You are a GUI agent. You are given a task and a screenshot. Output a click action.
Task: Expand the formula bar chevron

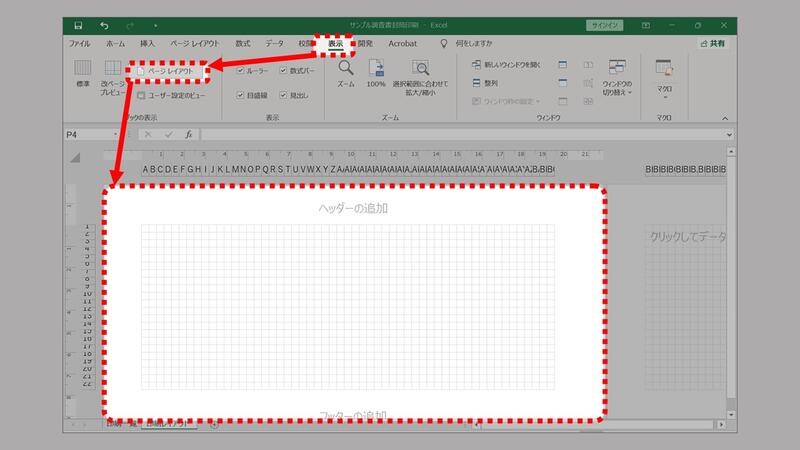729,135
